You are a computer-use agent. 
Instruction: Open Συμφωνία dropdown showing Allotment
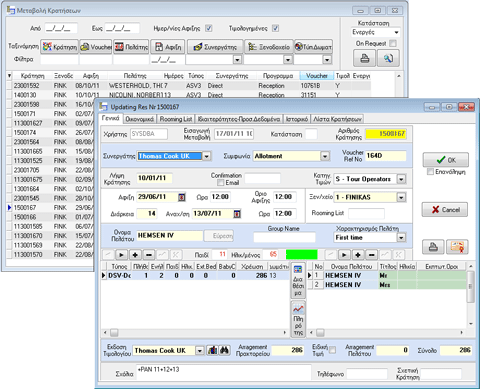(325, 156)
